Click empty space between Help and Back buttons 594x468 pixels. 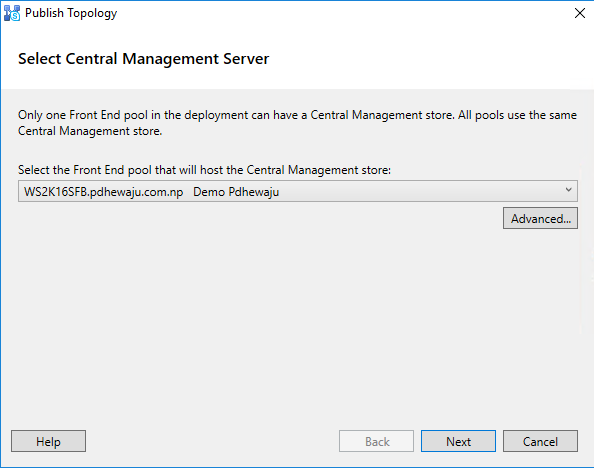[212, 441]
